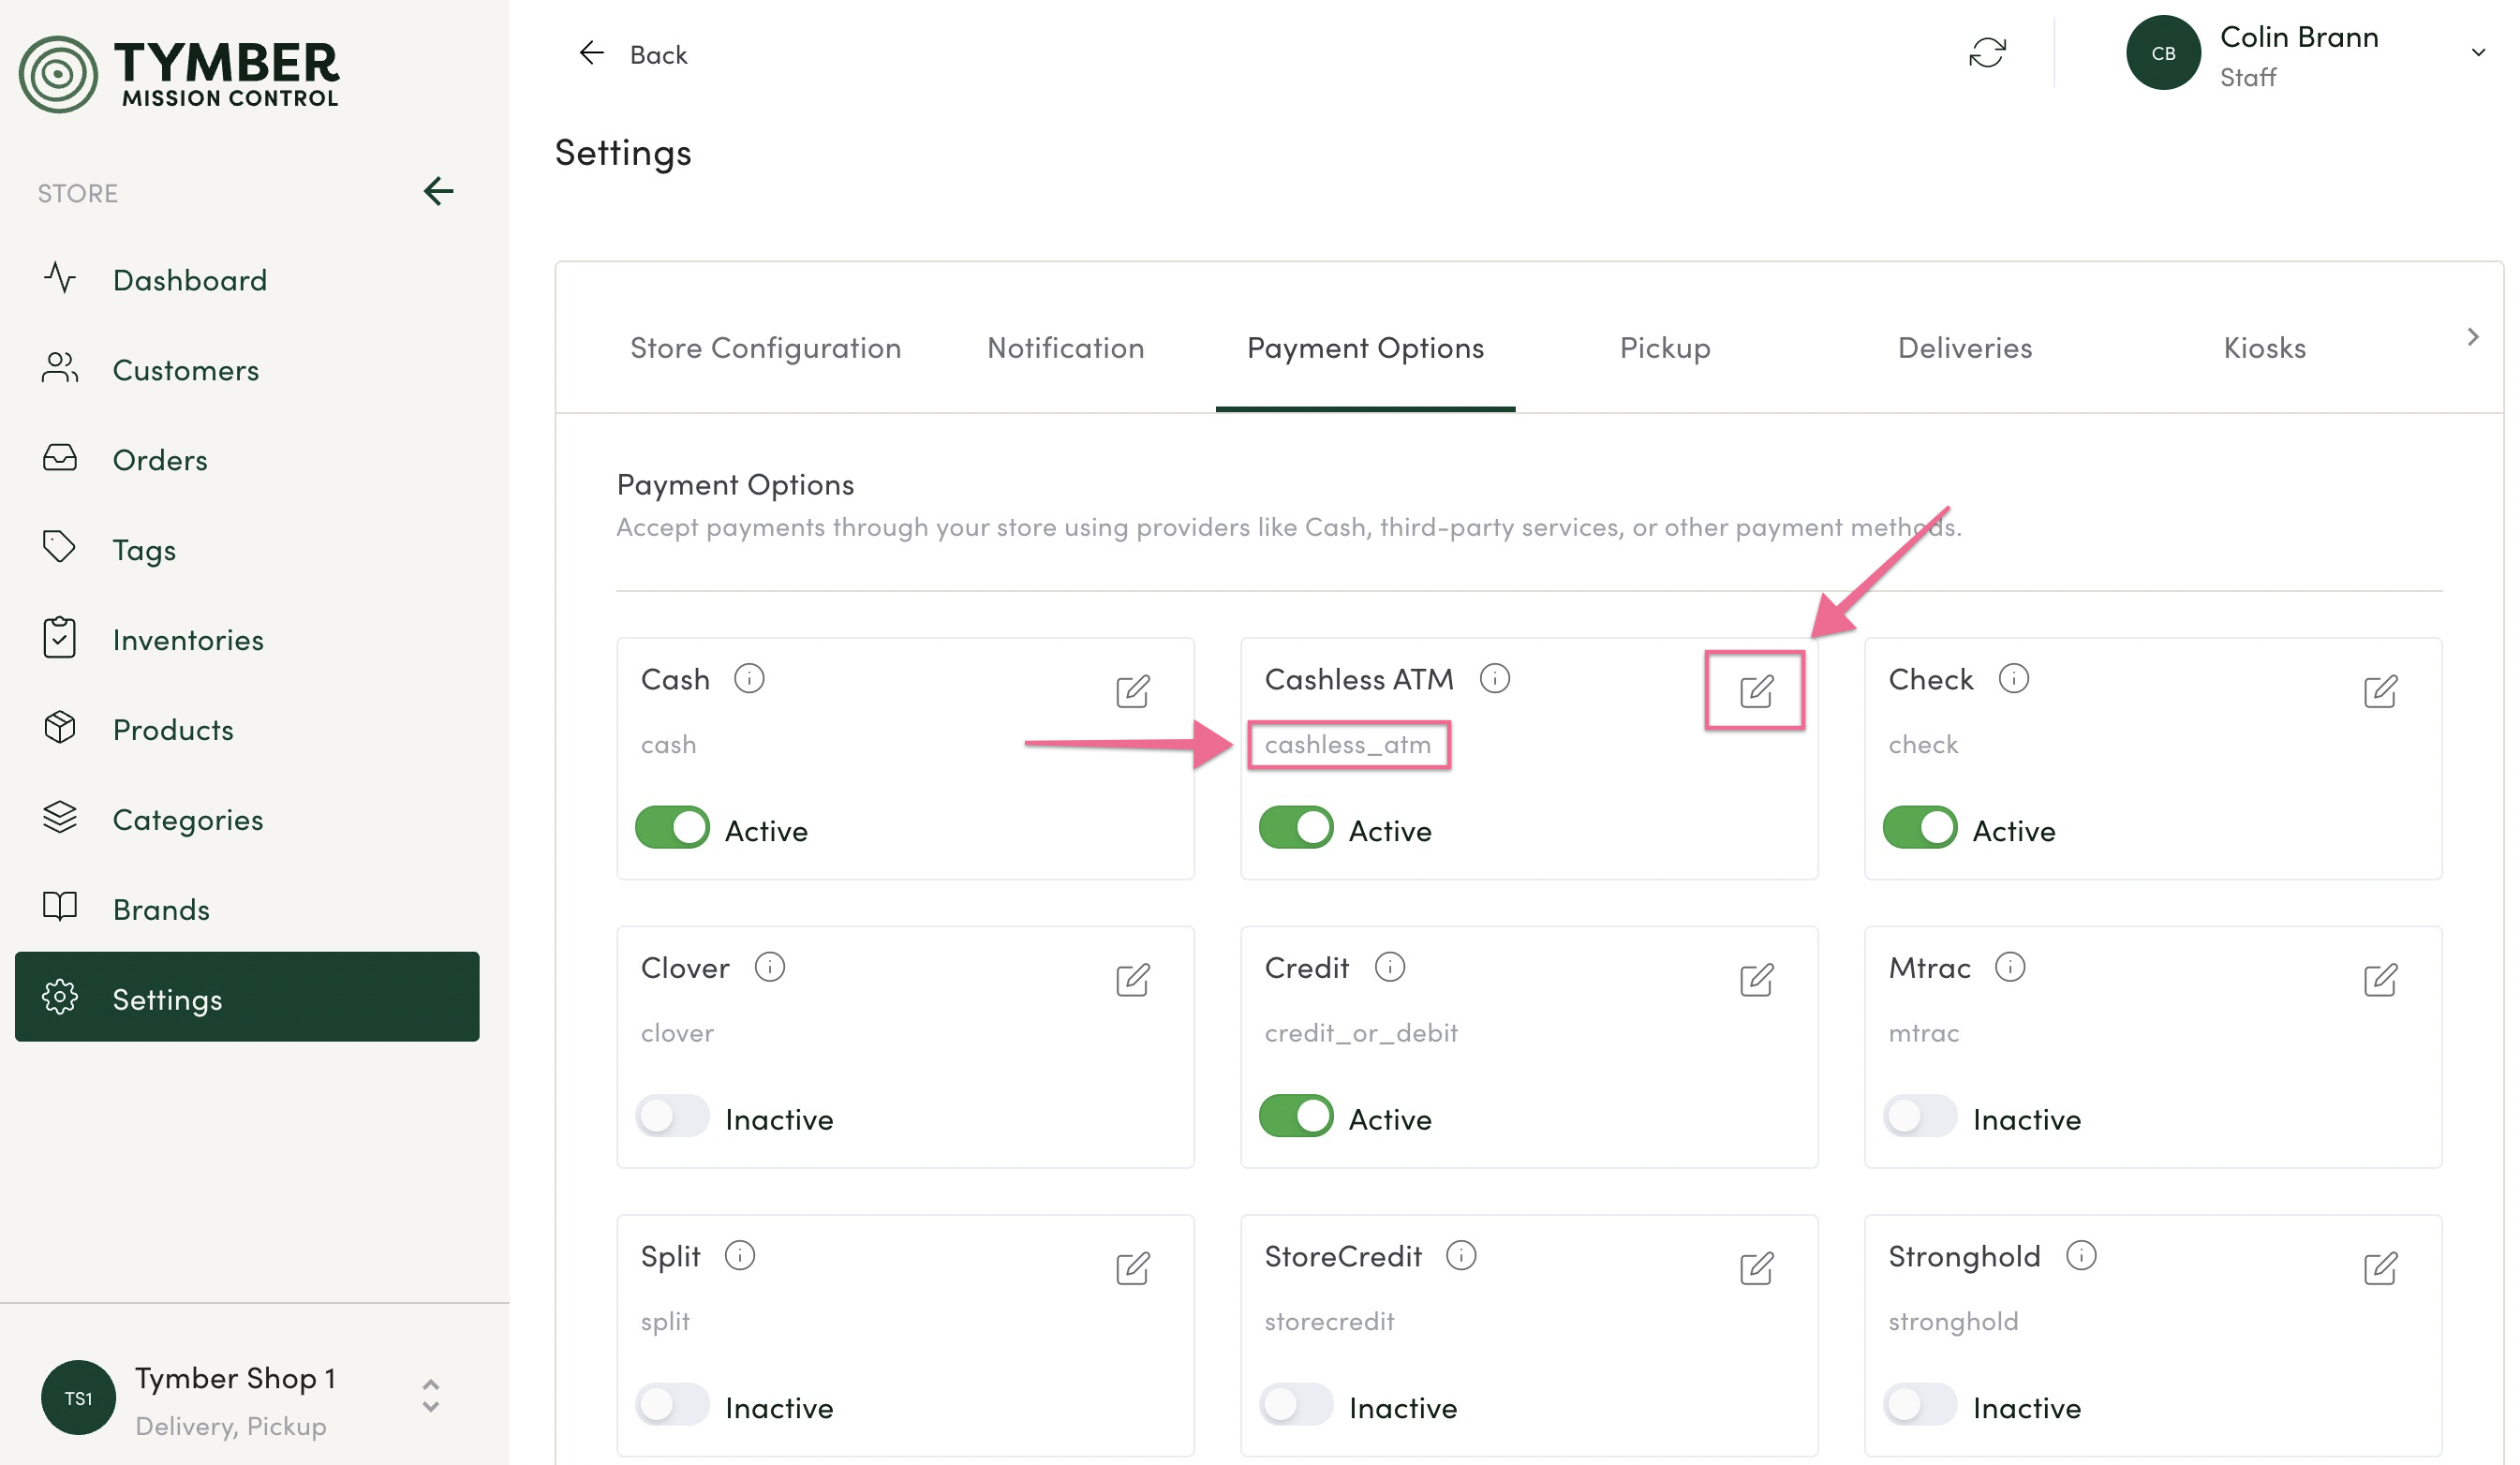2520x1465 pixels.
Task: Open the Colin Brann user dropdown
Action: (2476, 53)
